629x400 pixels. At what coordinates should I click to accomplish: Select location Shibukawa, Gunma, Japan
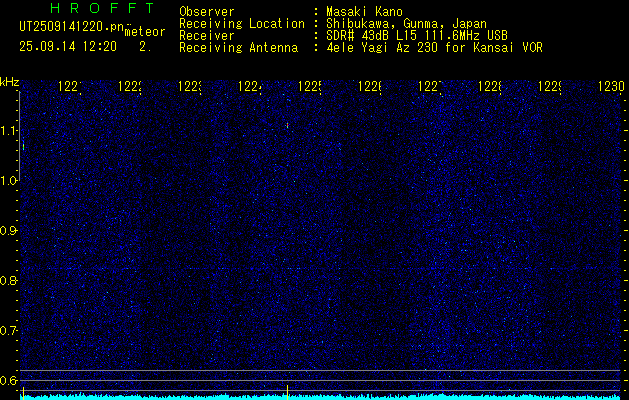pos(406,24)
